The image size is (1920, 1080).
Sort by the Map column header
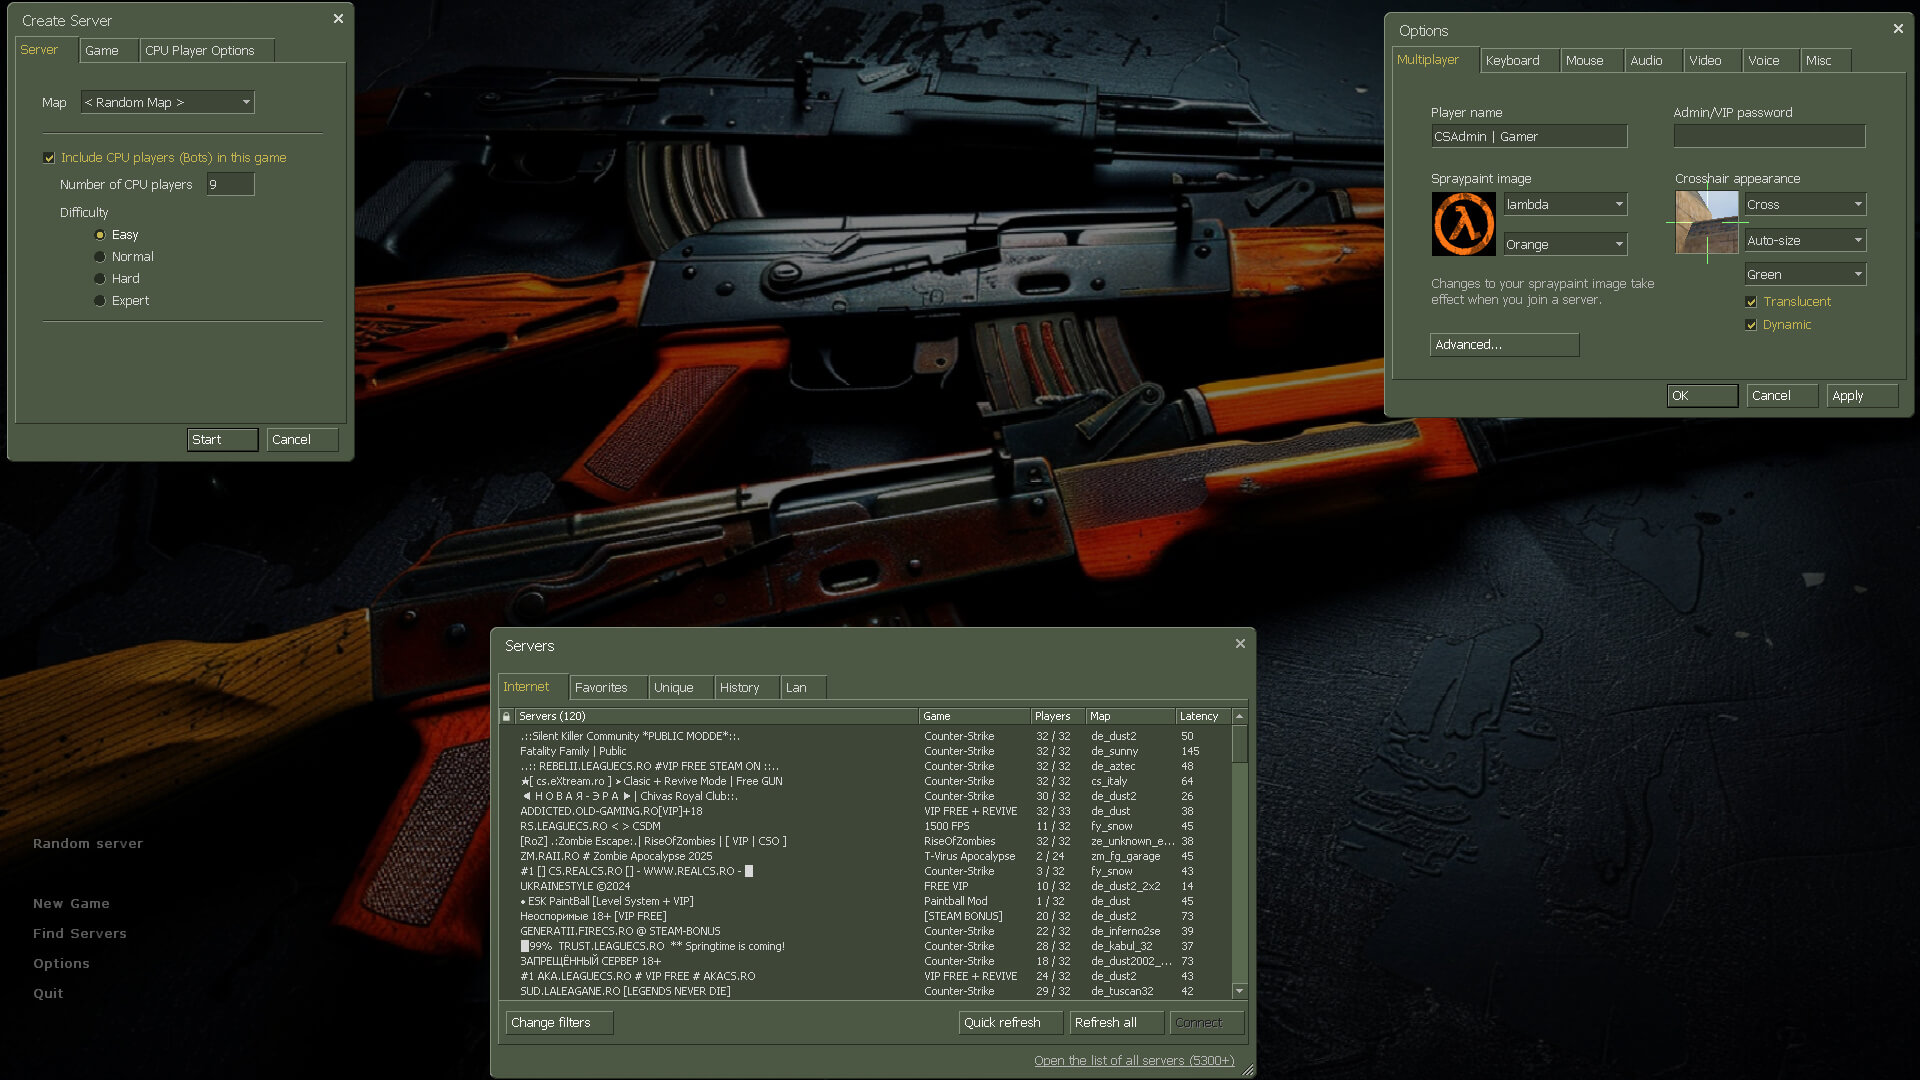click(x=1131, y=716)
